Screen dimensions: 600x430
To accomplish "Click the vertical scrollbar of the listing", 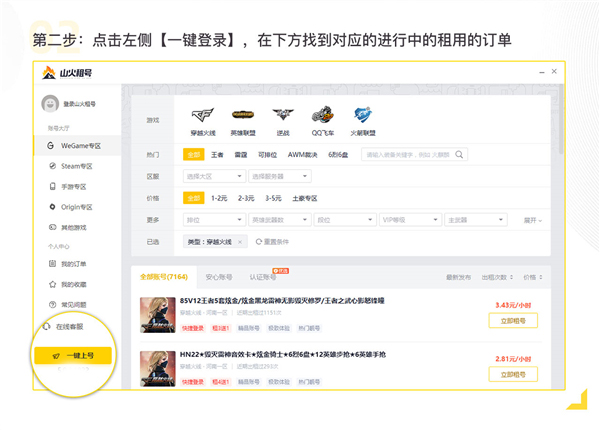I will click(x=561, y=119).
